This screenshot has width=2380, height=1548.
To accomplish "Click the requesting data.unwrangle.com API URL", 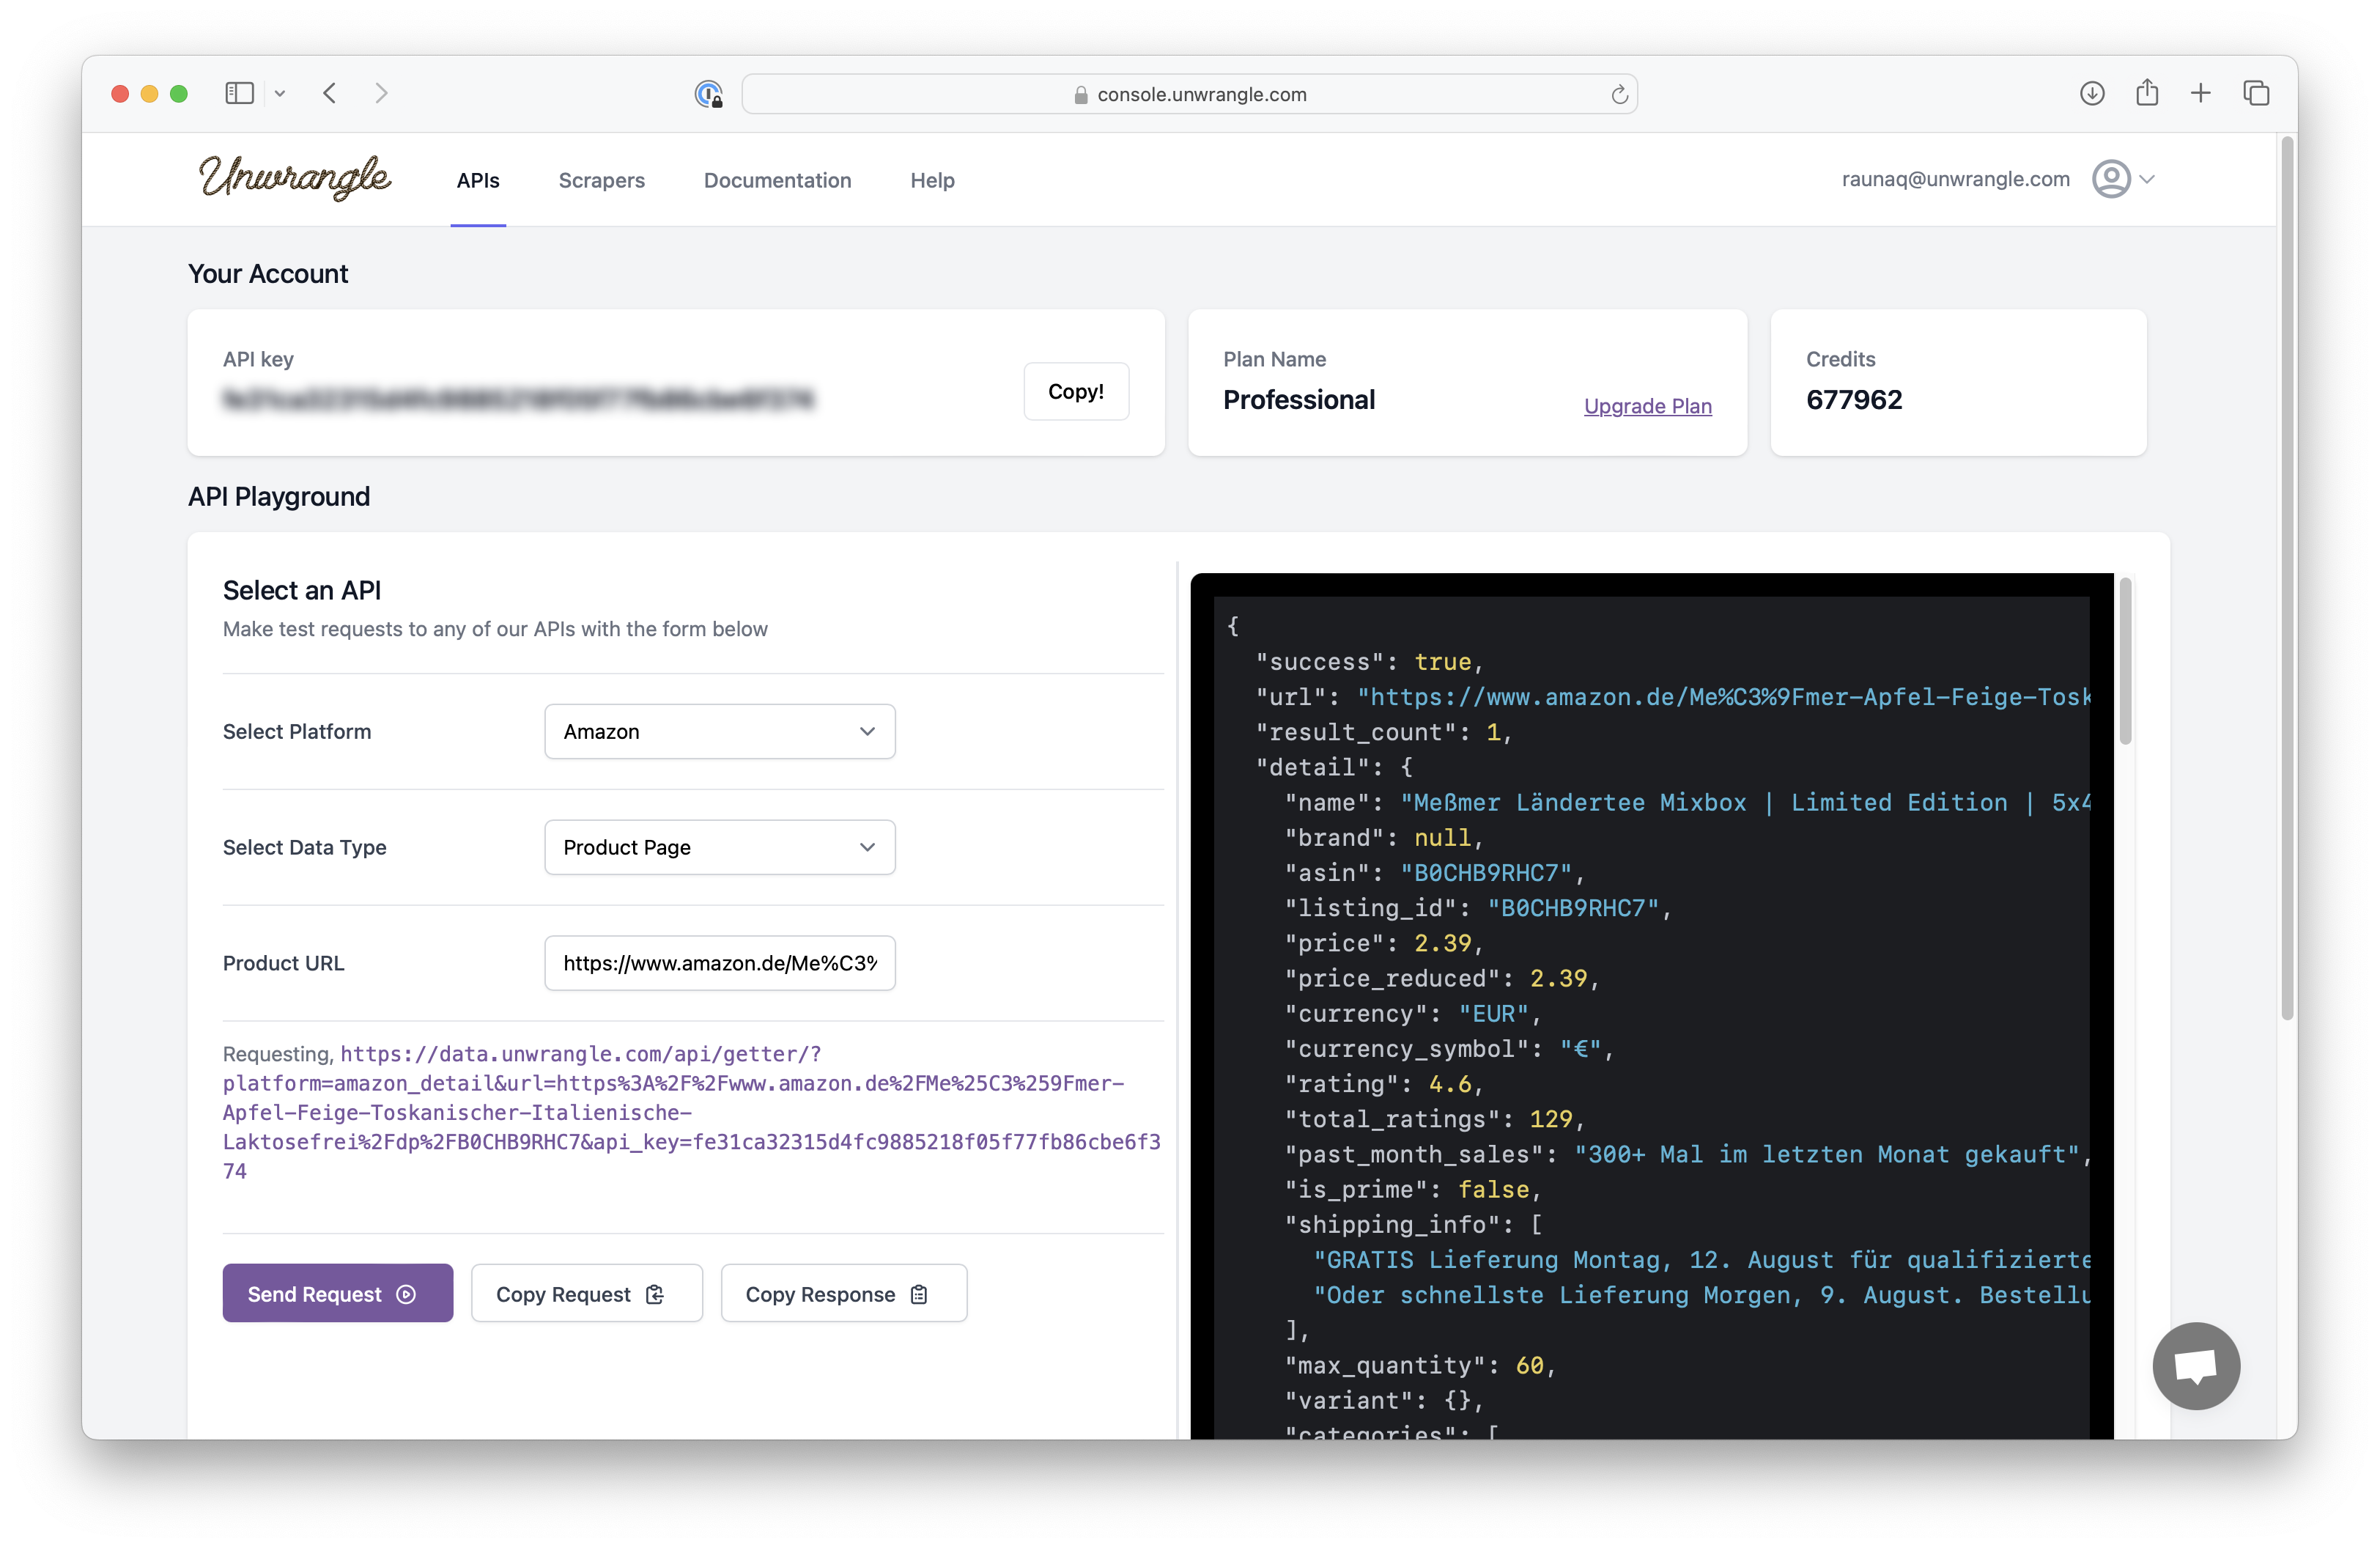I will 692,1112.
